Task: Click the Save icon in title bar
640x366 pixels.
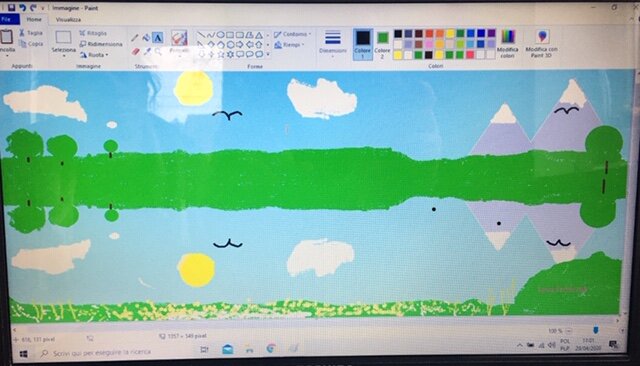Action: 11,7
